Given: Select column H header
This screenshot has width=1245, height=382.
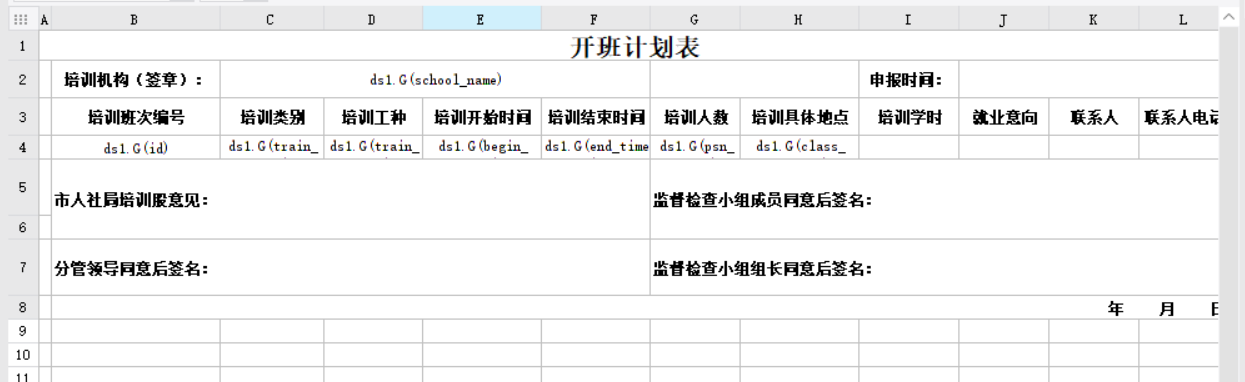Looking at the screenshot, I should click(799, 19).
